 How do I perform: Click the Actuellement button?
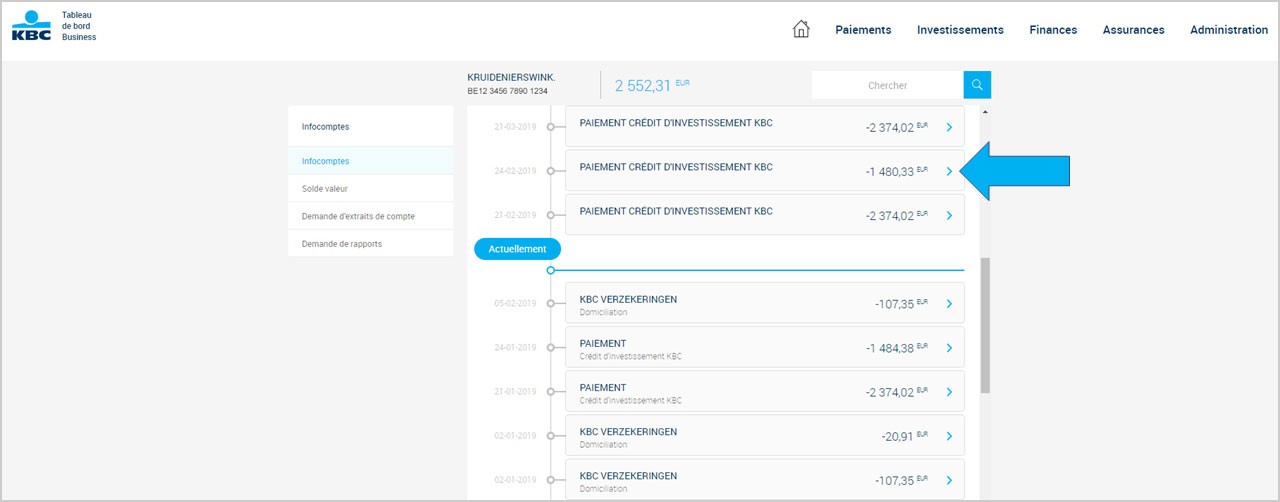tap(517, 249)
